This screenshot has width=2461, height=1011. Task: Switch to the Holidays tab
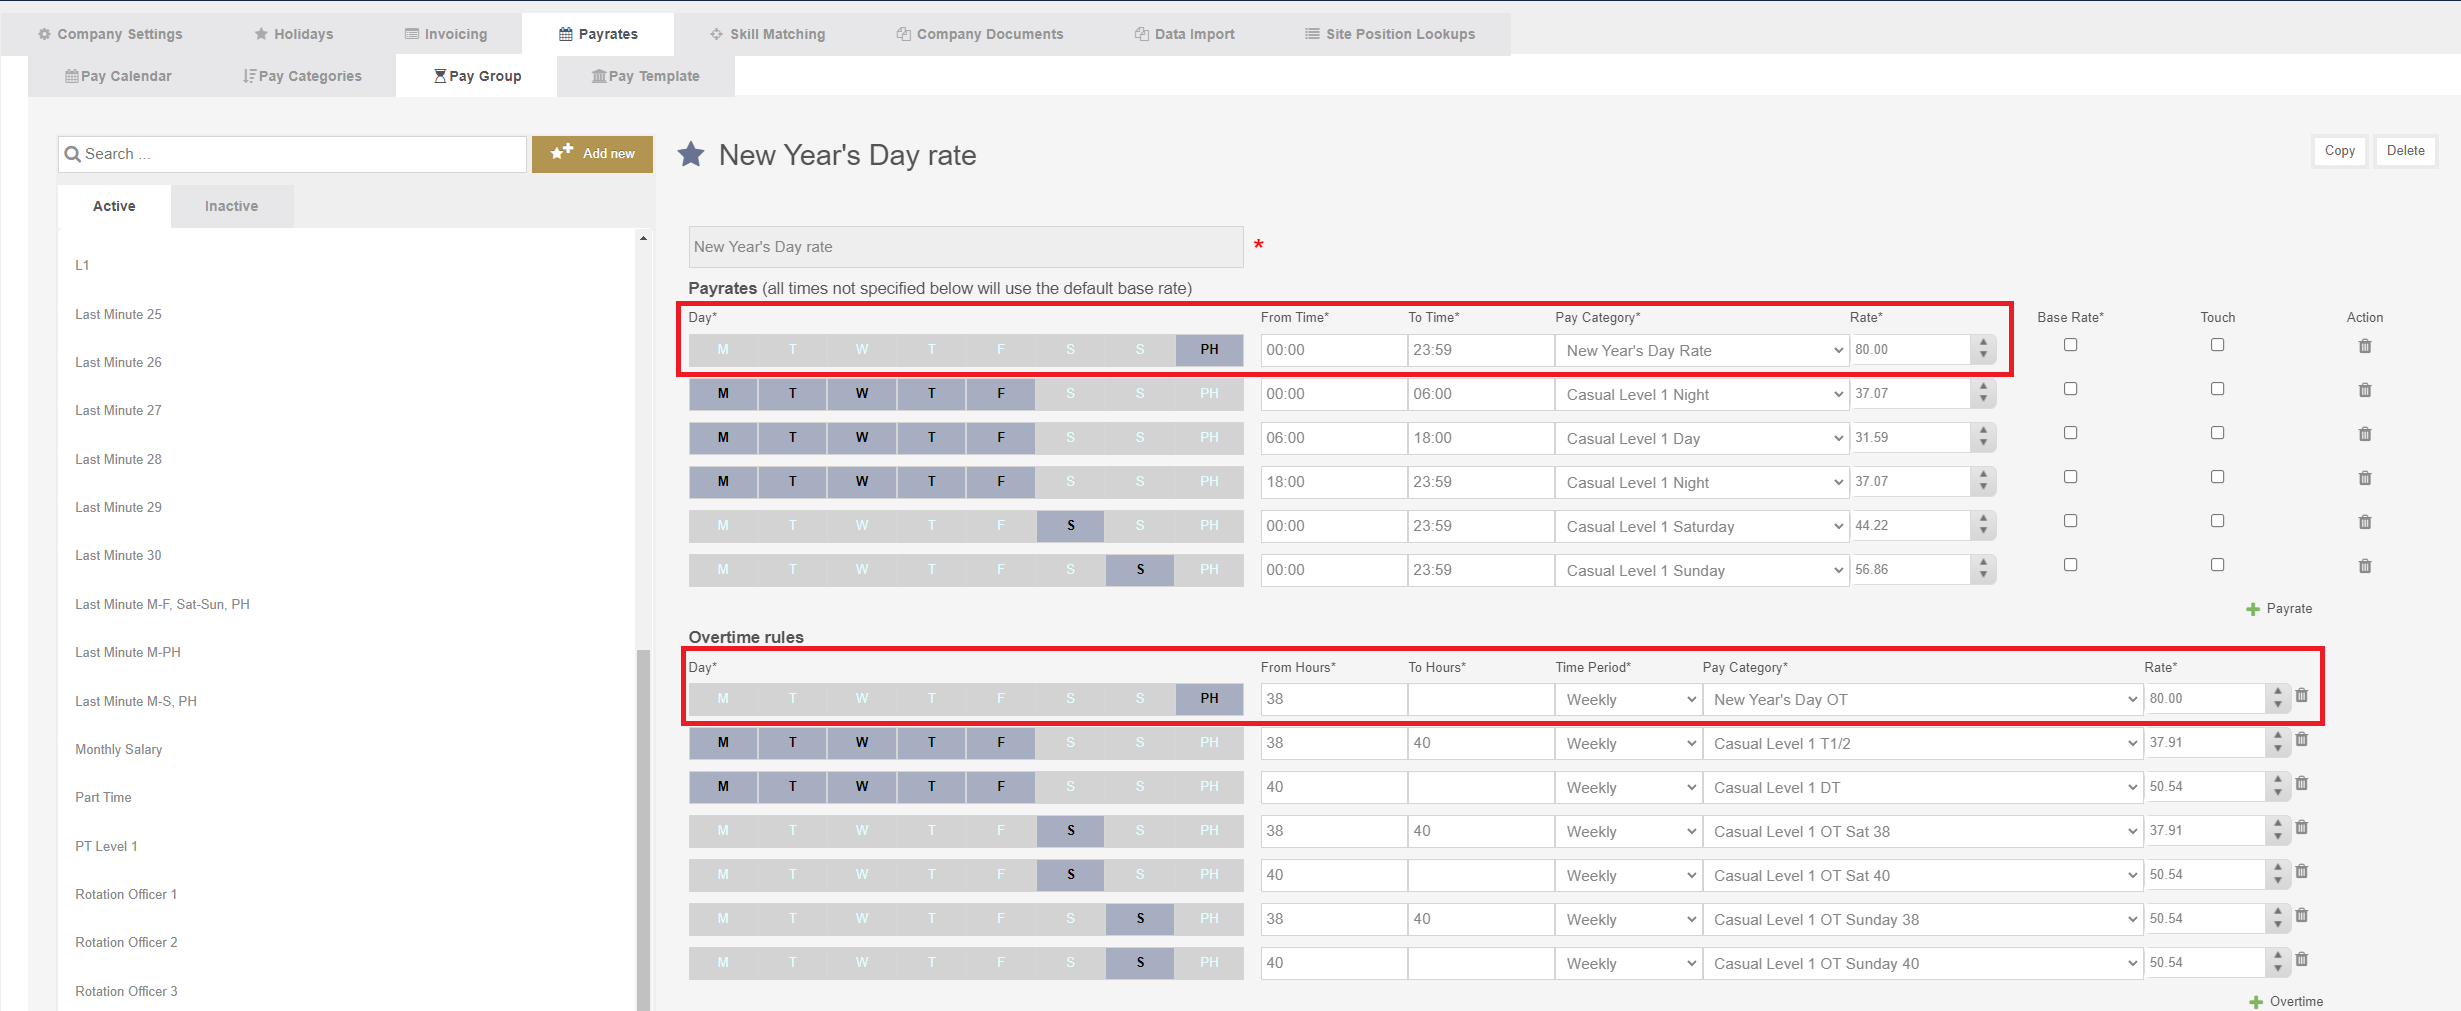click(x=293, y=34)
